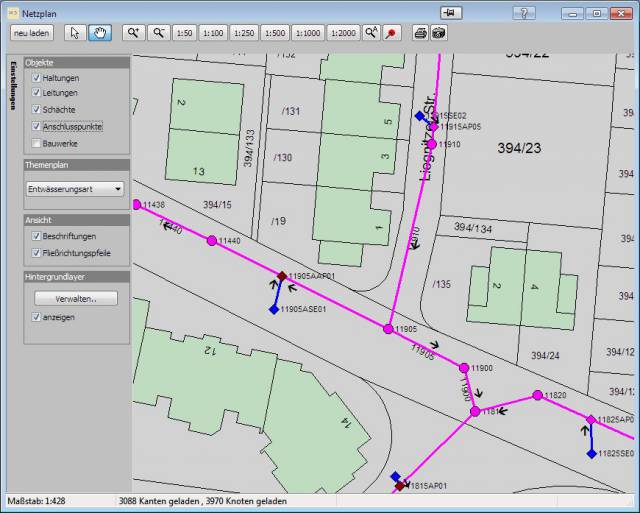The width and height of the screenshot is (640, 513).
Task: Click the zoom out magnifier
Action: click(158, 33)
